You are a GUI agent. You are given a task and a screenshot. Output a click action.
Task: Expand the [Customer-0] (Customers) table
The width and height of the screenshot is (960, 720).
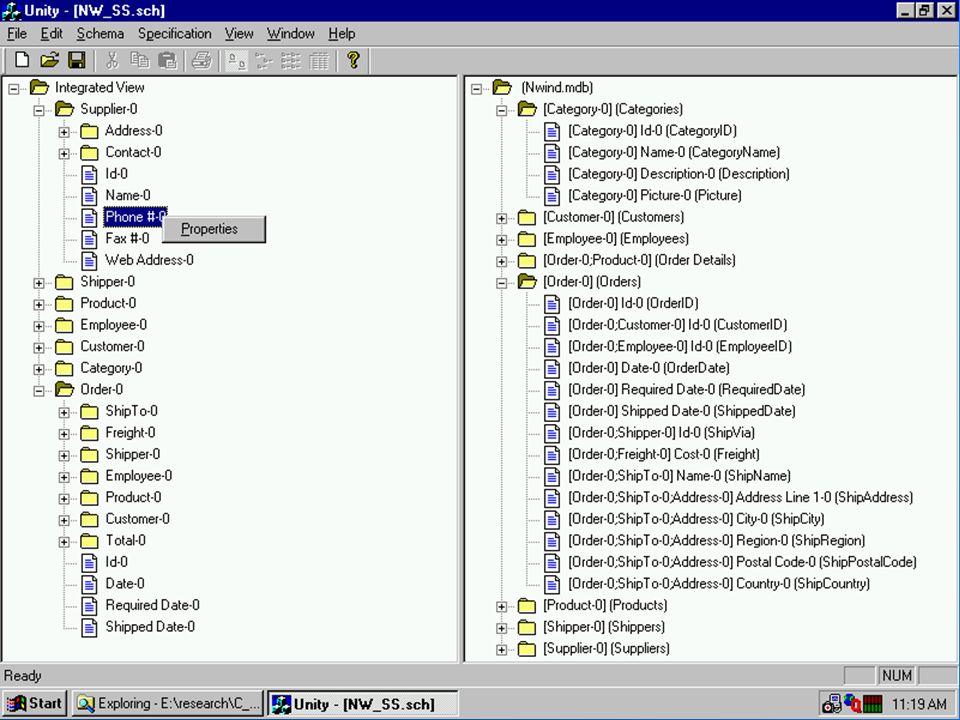pos(501,218)
